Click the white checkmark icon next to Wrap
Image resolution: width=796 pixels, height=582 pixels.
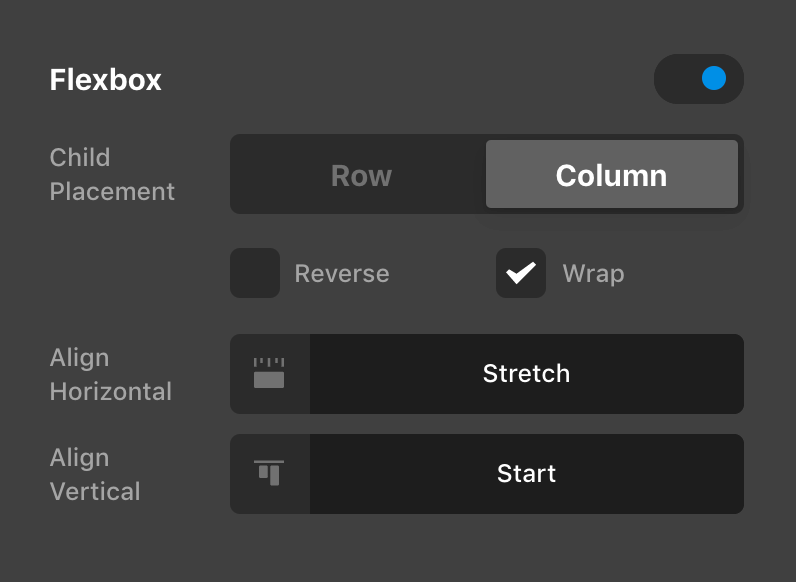[521, 274]
